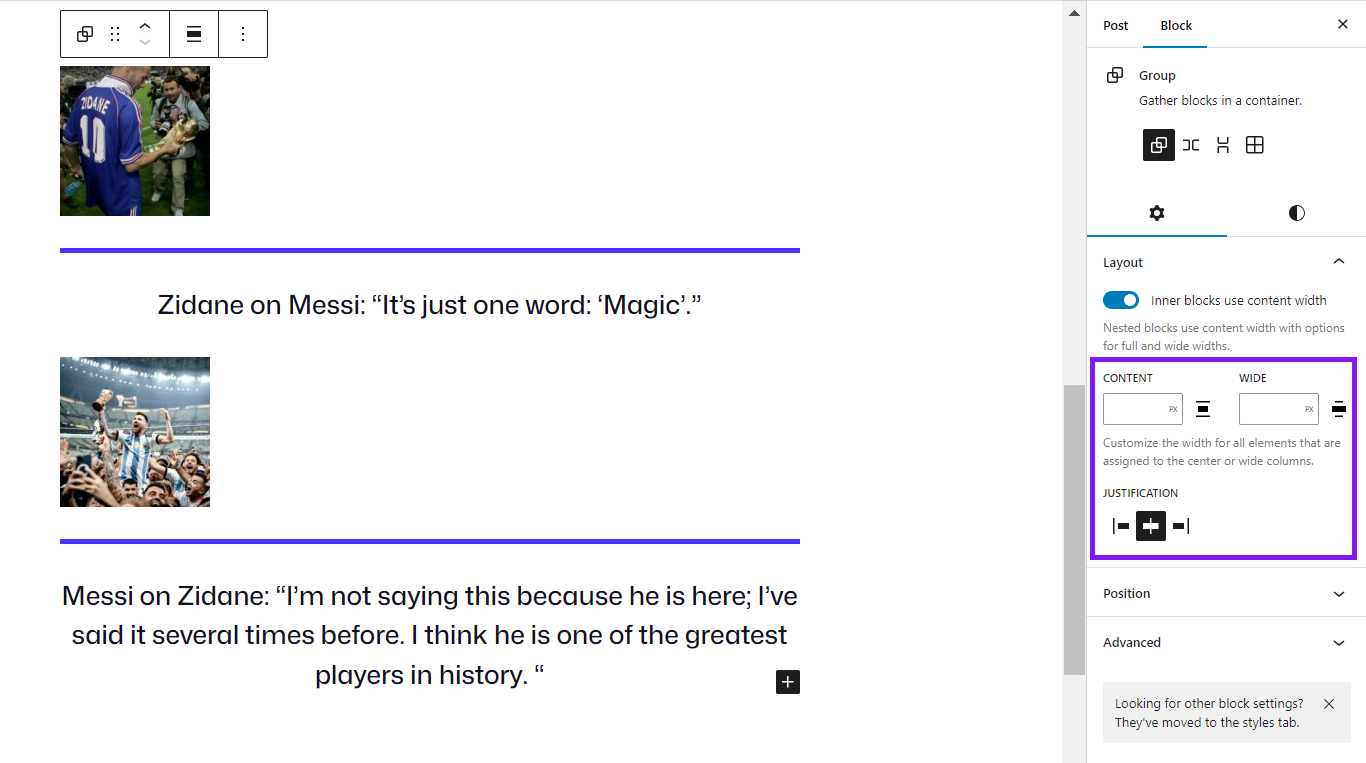
Task: Justify items right
Action: pyautogui.click(x=1181, y=526)
